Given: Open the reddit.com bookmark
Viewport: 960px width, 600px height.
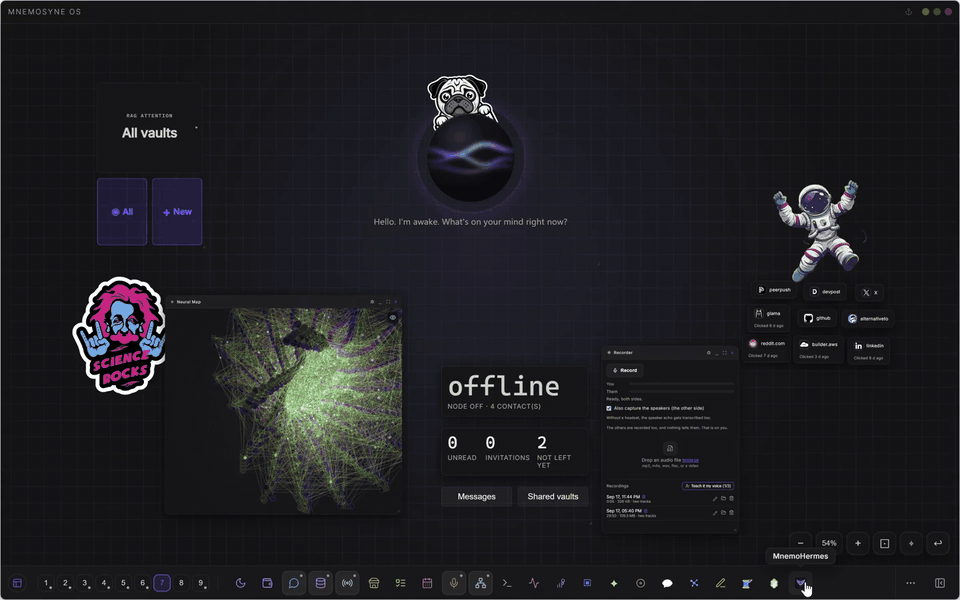Looking at the screenshot, I should (x=766, y=348).
